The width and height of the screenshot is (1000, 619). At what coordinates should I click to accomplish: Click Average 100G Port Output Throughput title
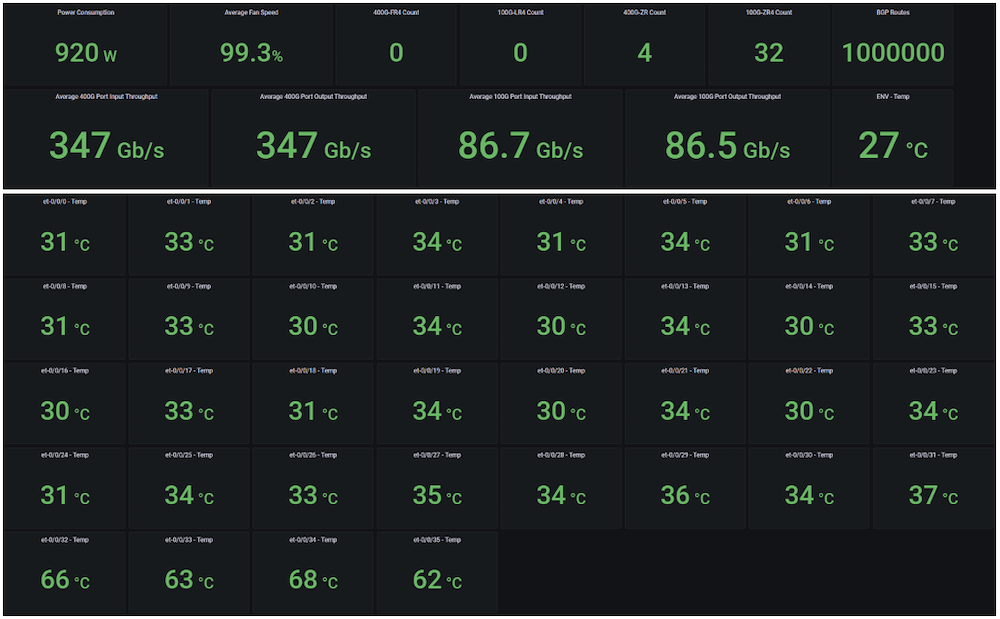[x=727, y=97]
